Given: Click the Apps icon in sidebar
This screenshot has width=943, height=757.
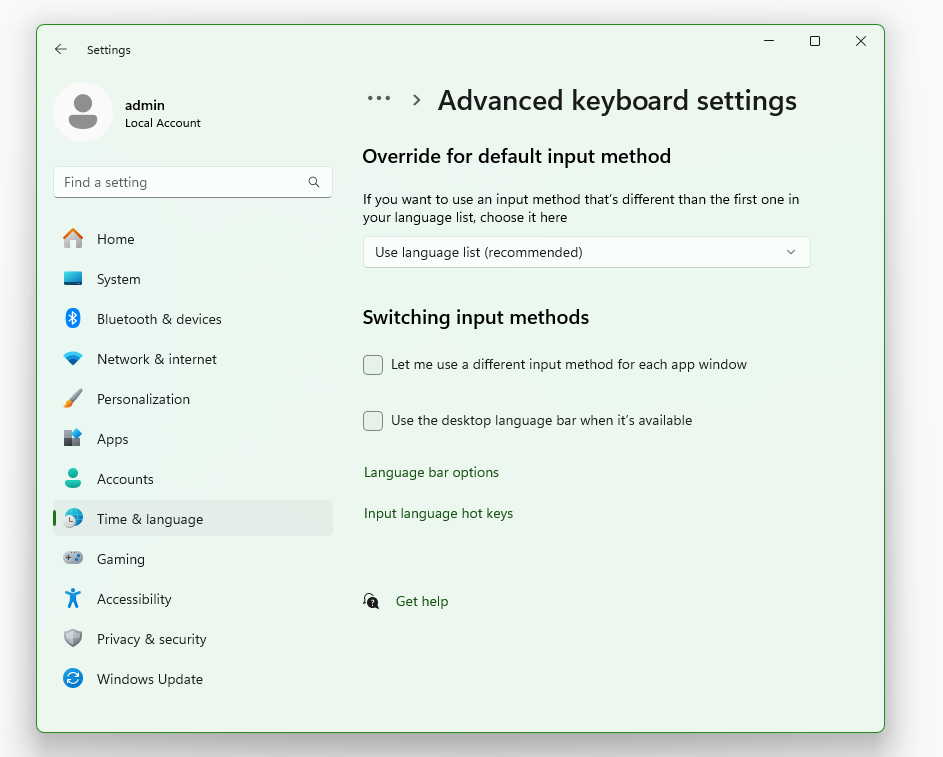Looking at the screenshot, I should pos(73,438).
